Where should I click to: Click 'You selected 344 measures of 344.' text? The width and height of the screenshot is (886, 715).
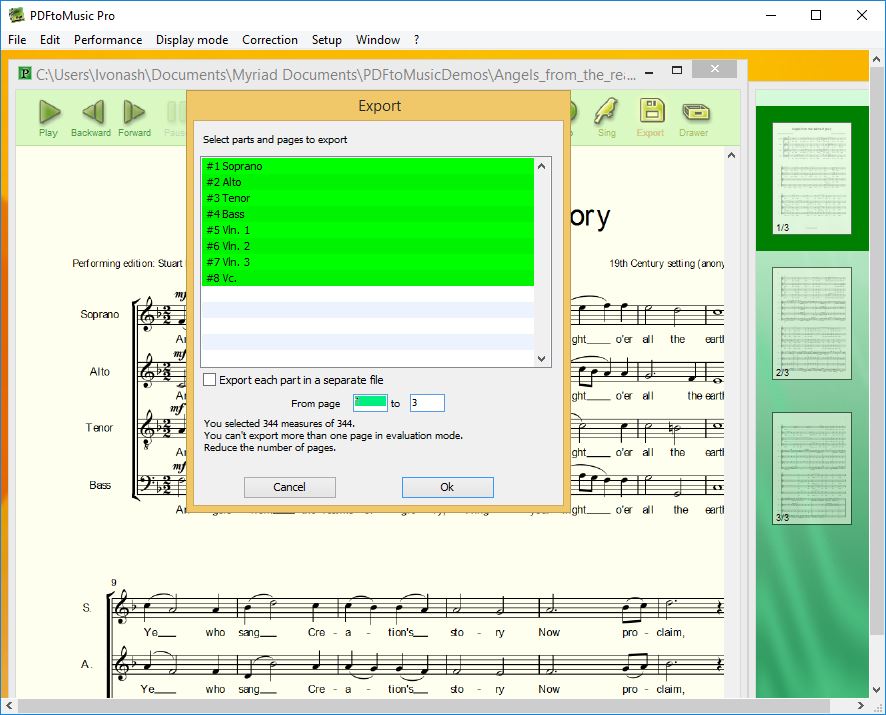[x=279, y=423]
